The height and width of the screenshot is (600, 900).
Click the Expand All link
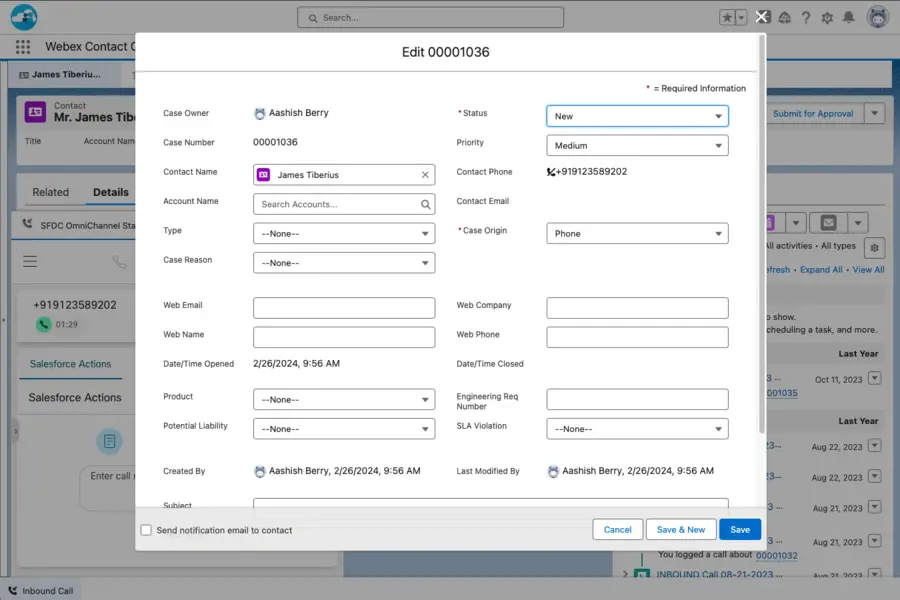pyautogui.click(x=821, y=270)
